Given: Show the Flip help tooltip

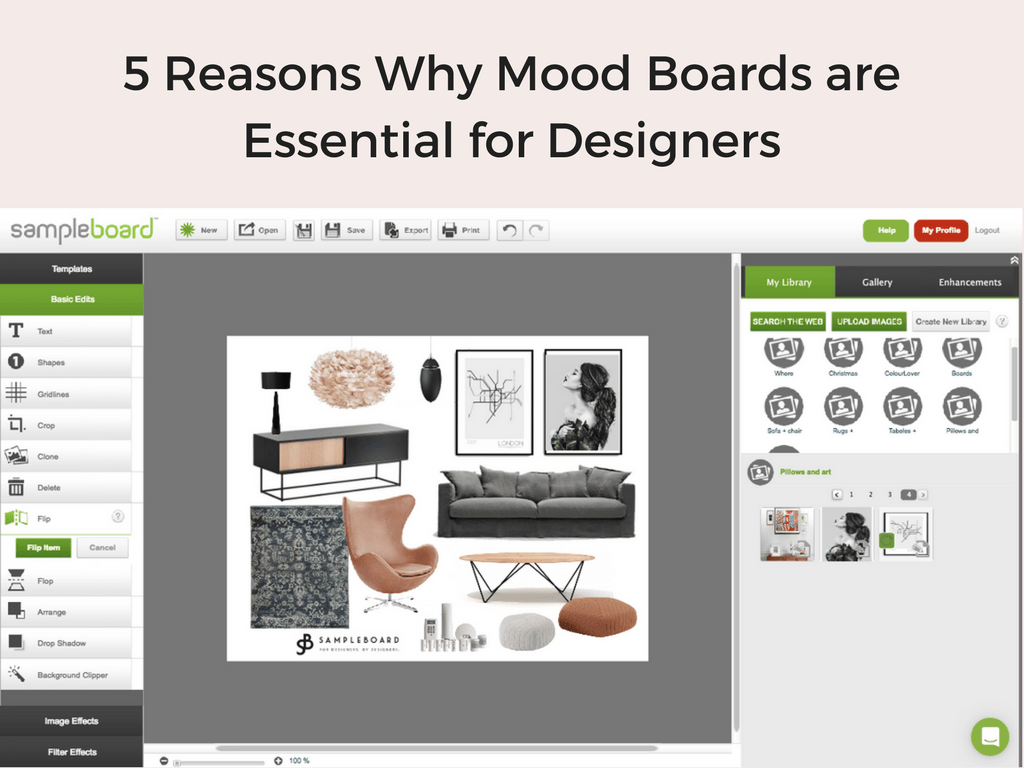Looking at the screenshot, I should (x=118, y=518).
